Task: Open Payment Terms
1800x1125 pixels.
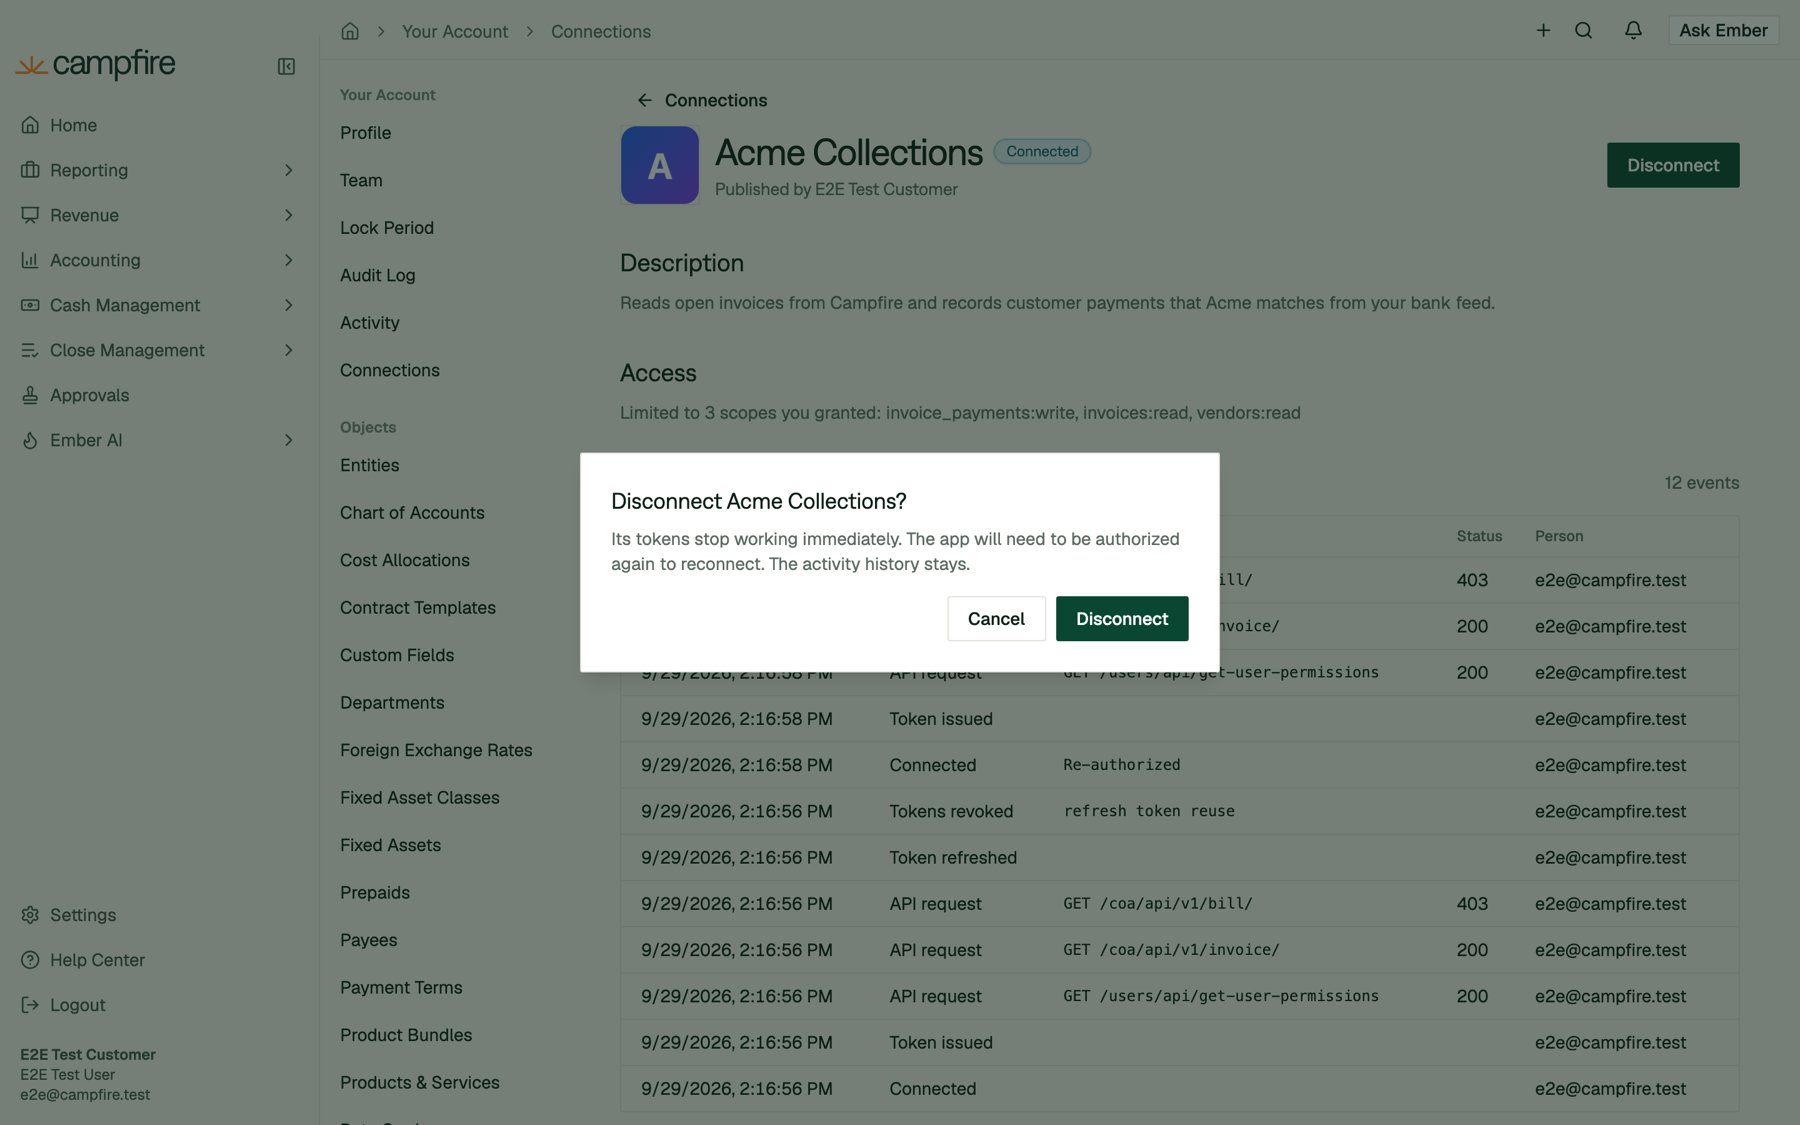Action: click(401, 988)
